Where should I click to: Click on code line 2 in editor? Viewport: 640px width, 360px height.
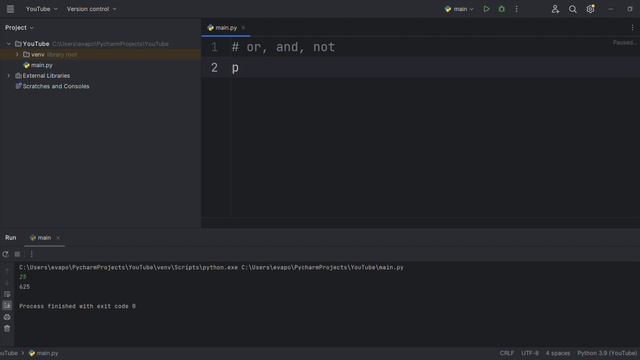[x=420, y=67]
